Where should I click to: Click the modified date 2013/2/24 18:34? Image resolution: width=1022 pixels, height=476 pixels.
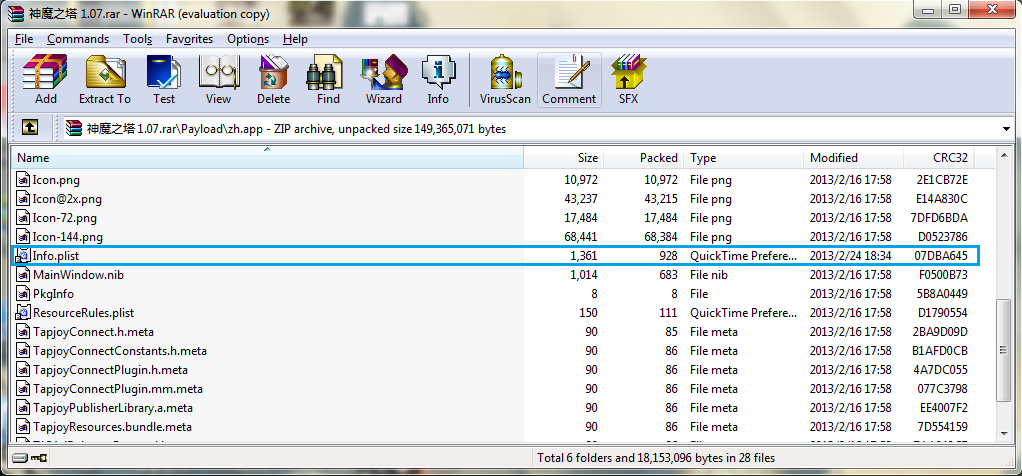click(851, 256)
